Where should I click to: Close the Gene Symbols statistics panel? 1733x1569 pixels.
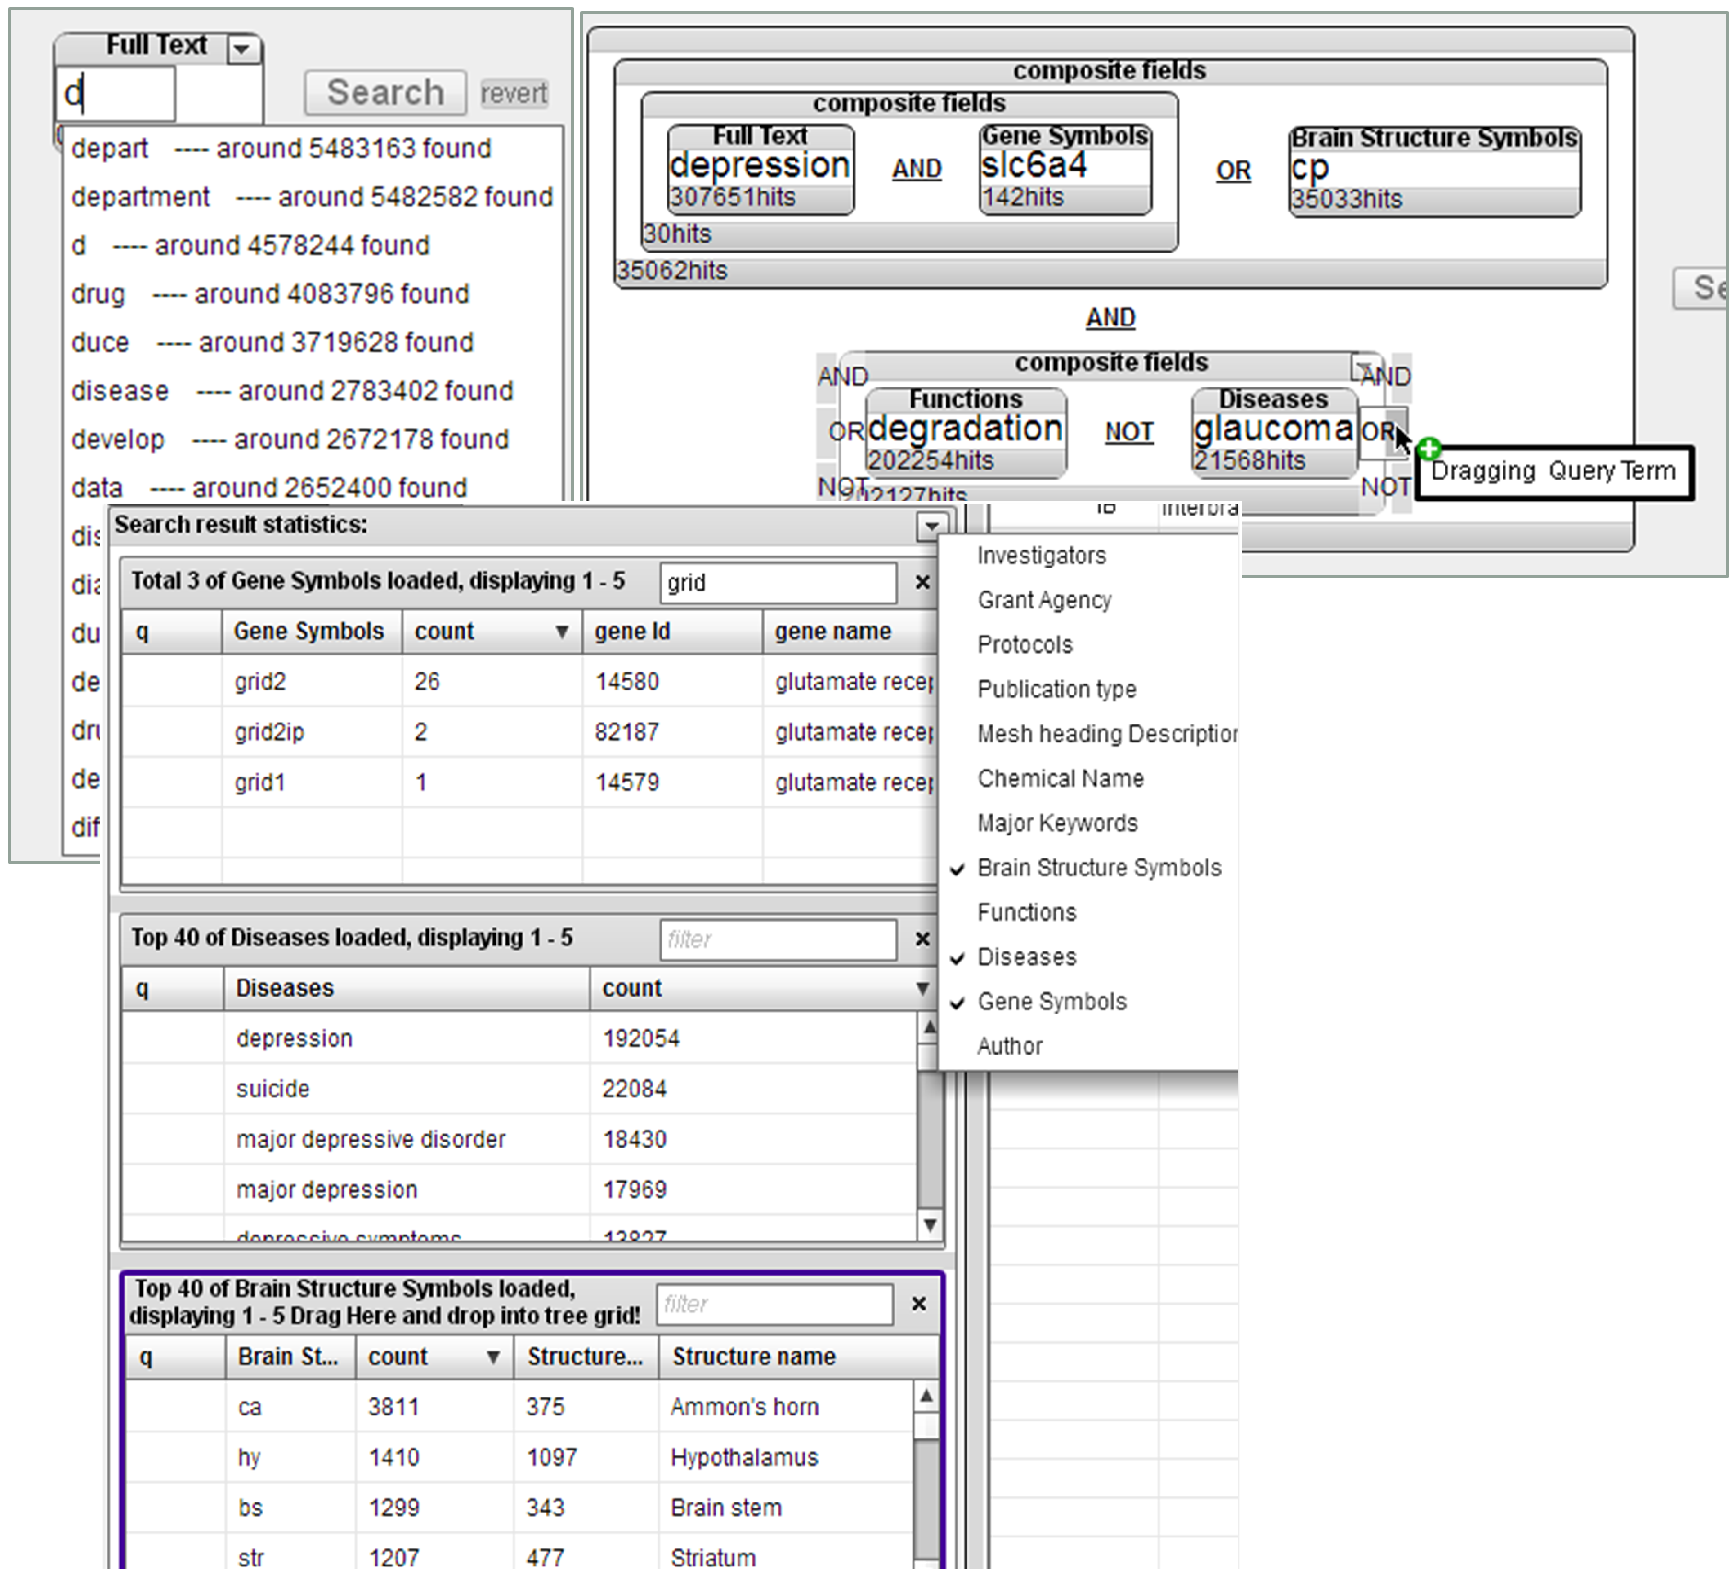922,582
